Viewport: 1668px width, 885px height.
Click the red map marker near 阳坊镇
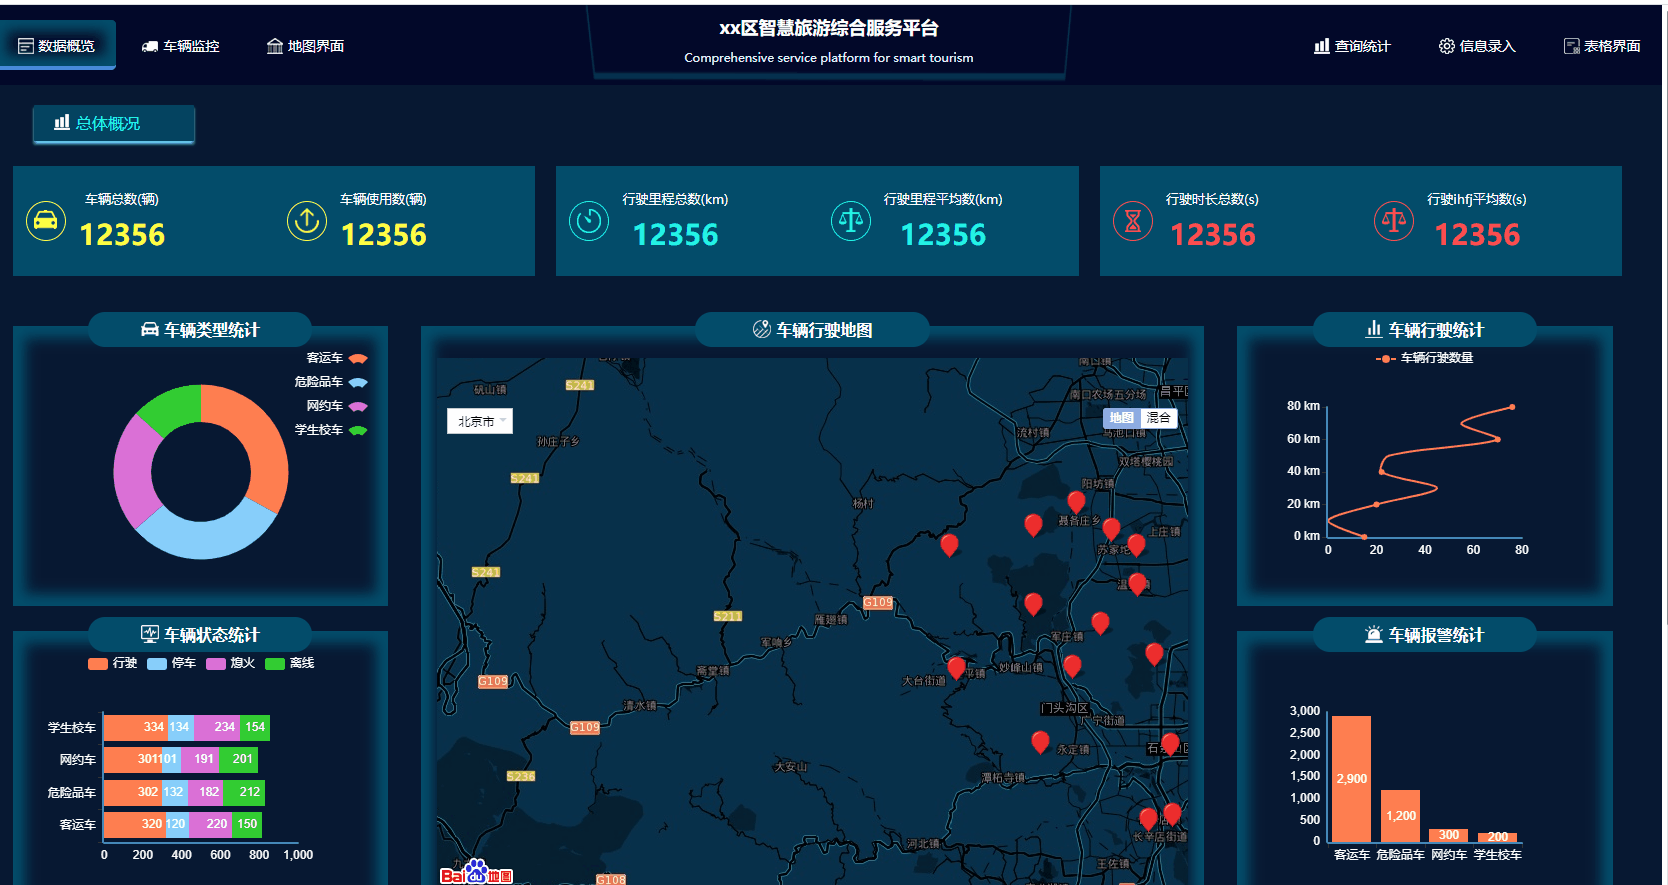click(x=1076, y=501)
